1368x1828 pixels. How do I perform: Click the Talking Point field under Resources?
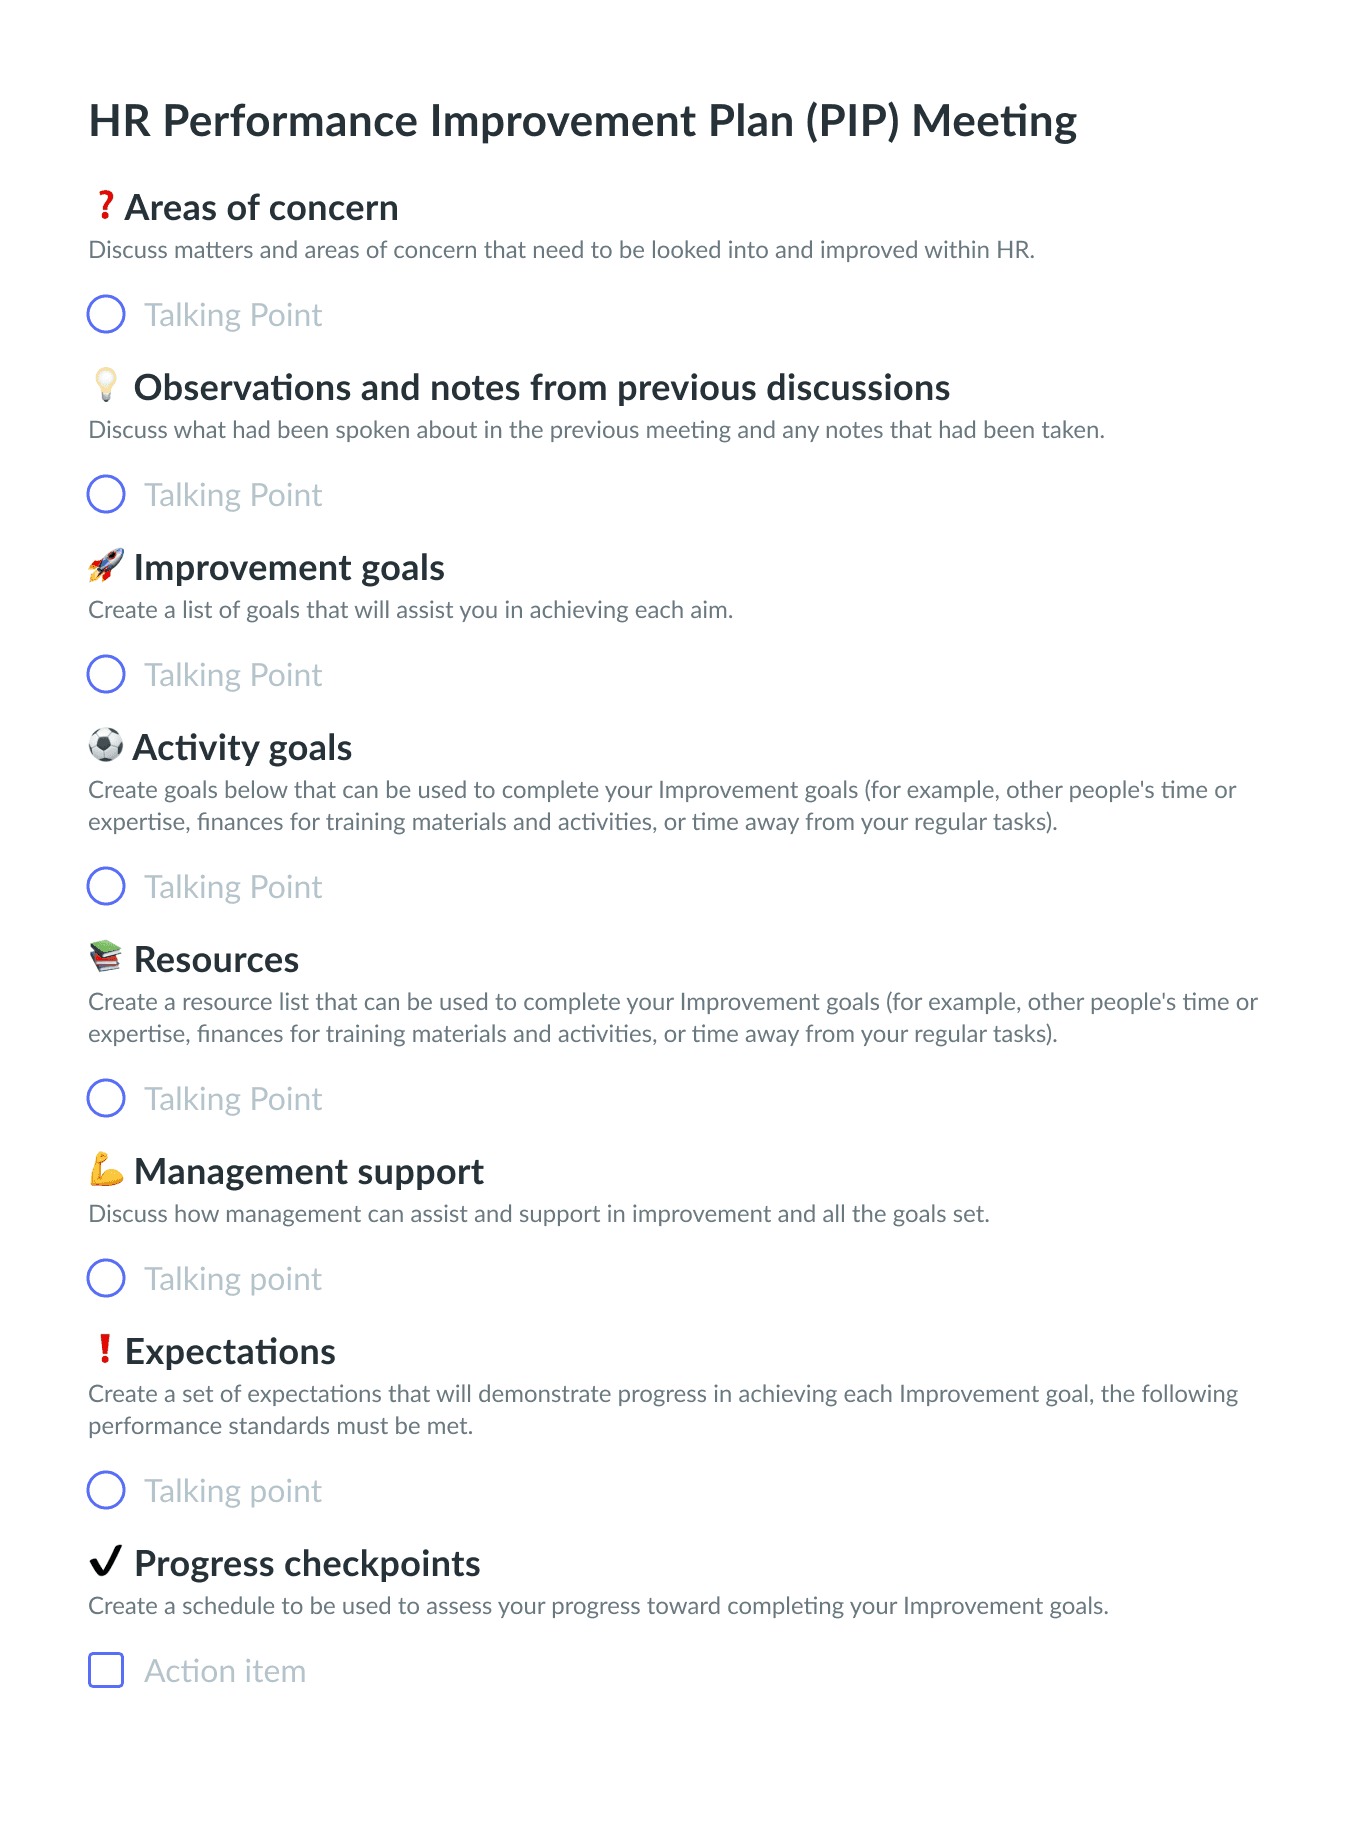click(x=233, y=1099)
